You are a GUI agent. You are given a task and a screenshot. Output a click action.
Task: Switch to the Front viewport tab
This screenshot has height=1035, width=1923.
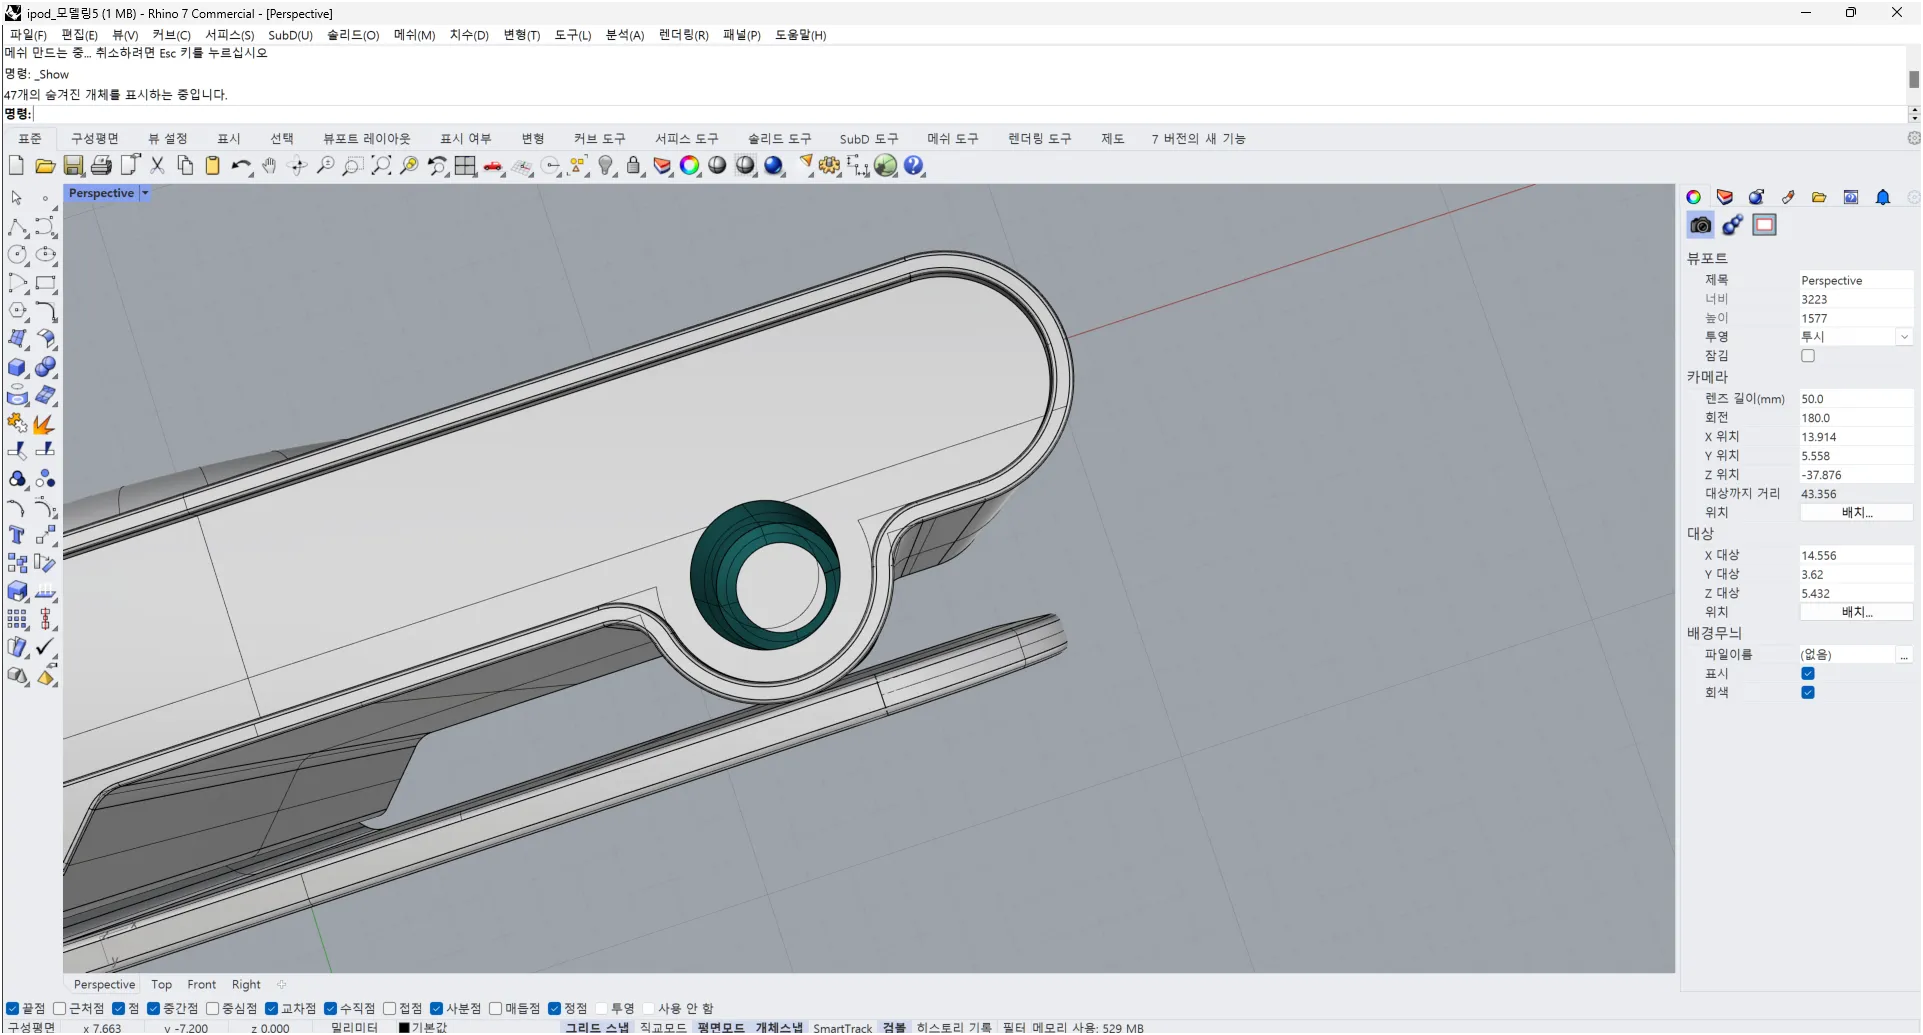pos(201,985)
